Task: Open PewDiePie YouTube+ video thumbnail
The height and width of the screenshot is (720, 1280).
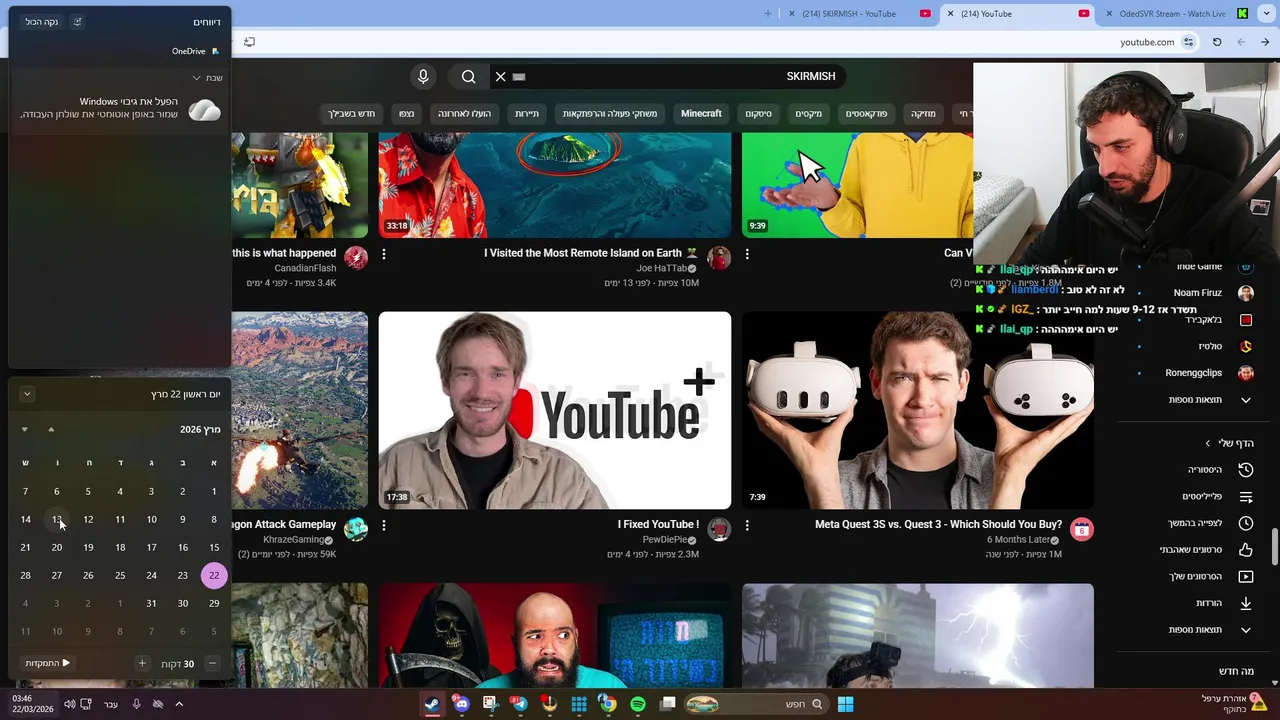Action: tap(555, 410)
